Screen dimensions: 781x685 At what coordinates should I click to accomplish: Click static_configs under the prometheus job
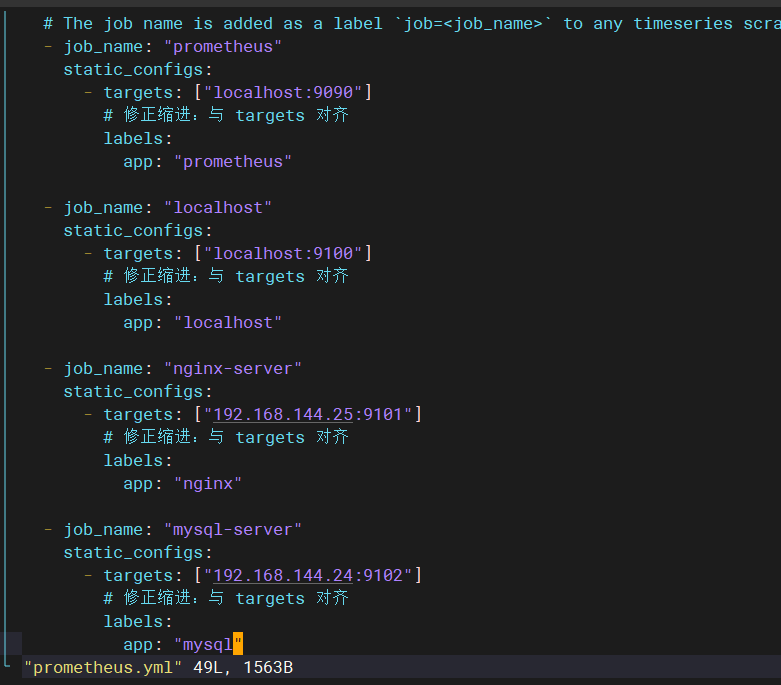(138, 70)
